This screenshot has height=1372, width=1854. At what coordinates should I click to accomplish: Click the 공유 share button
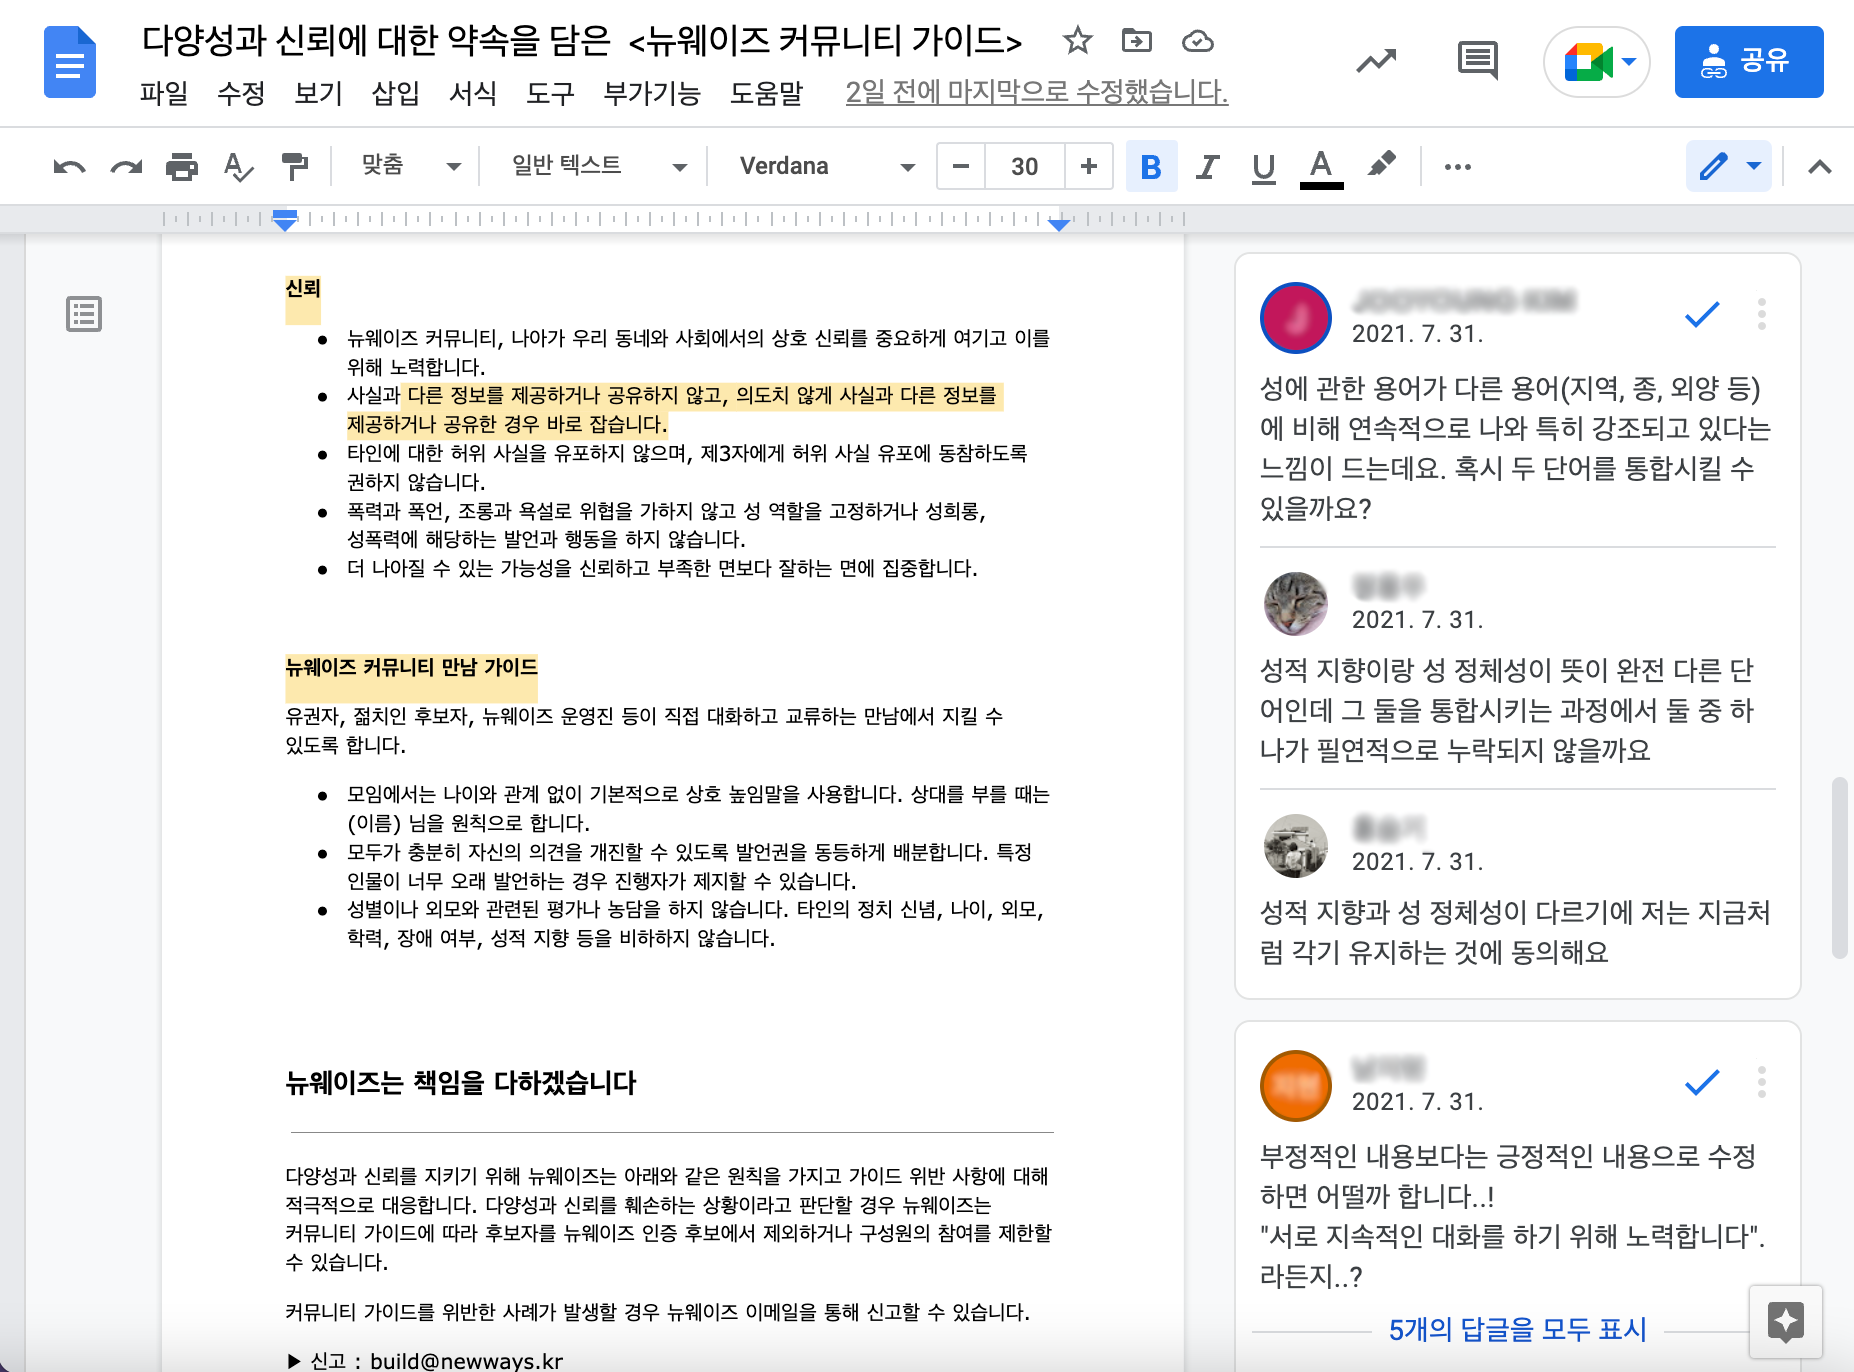(x=1749, y=62)
